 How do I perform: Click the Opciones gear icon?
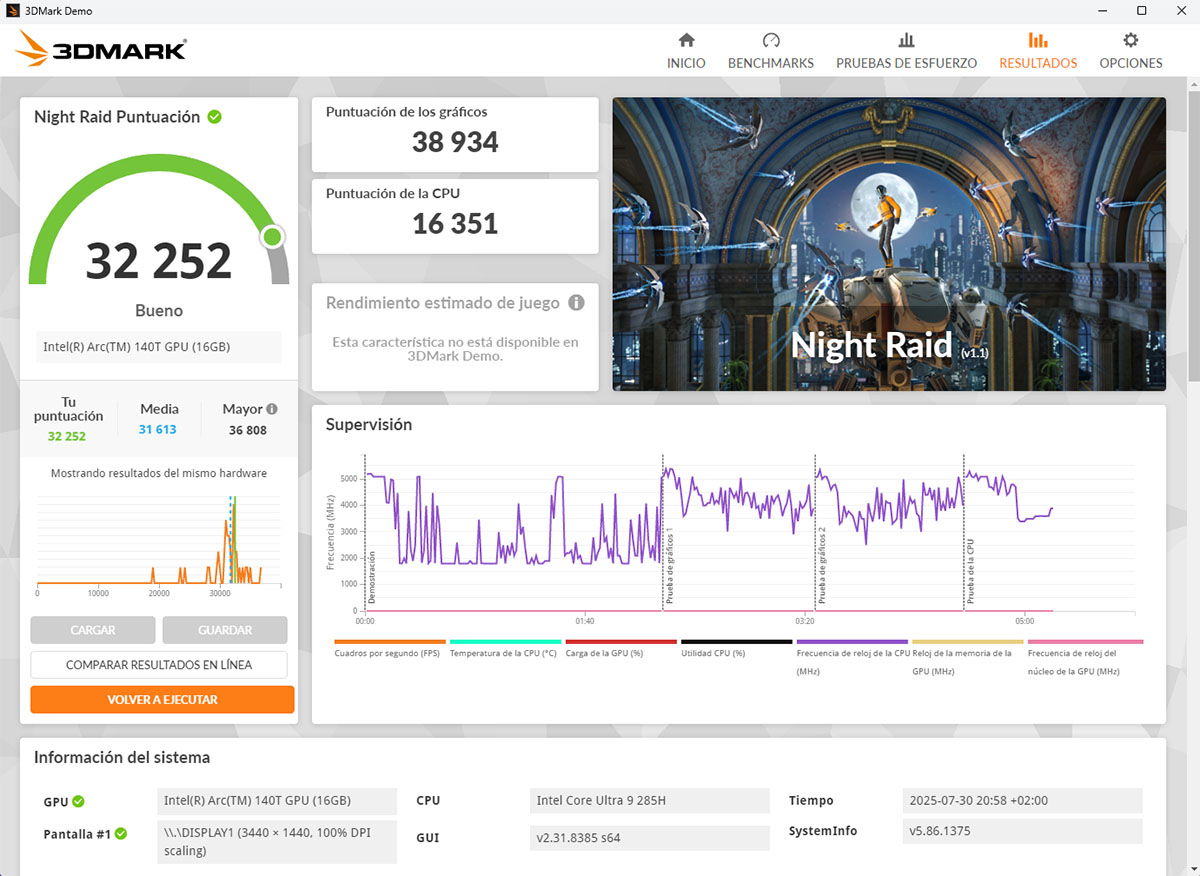point(1131,40)
